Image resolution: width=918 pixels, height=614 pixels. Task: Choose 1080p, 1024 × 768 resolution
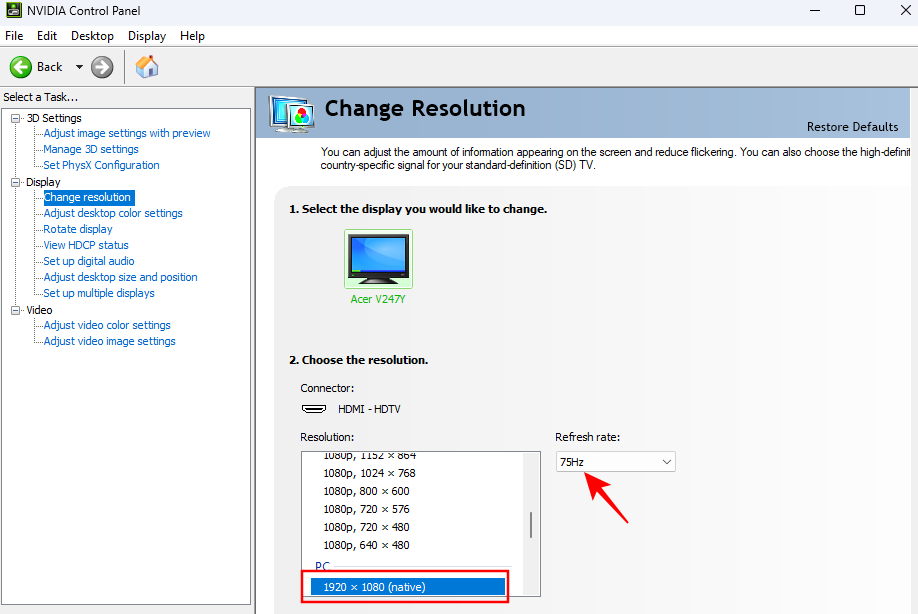369,473
